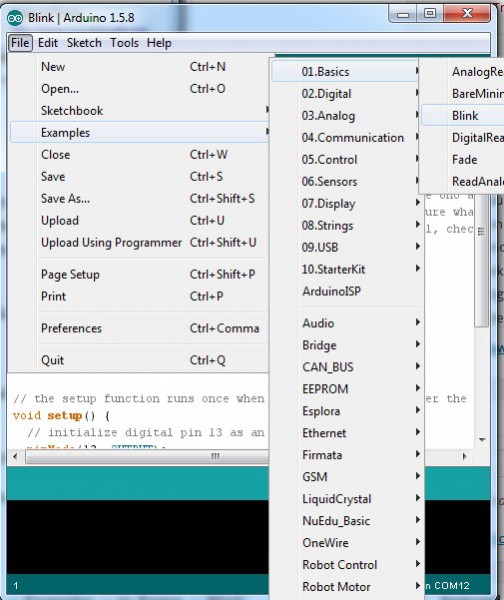
Task: Open the LiquidCrystal library examples
Action: click(x=346, y=499)
